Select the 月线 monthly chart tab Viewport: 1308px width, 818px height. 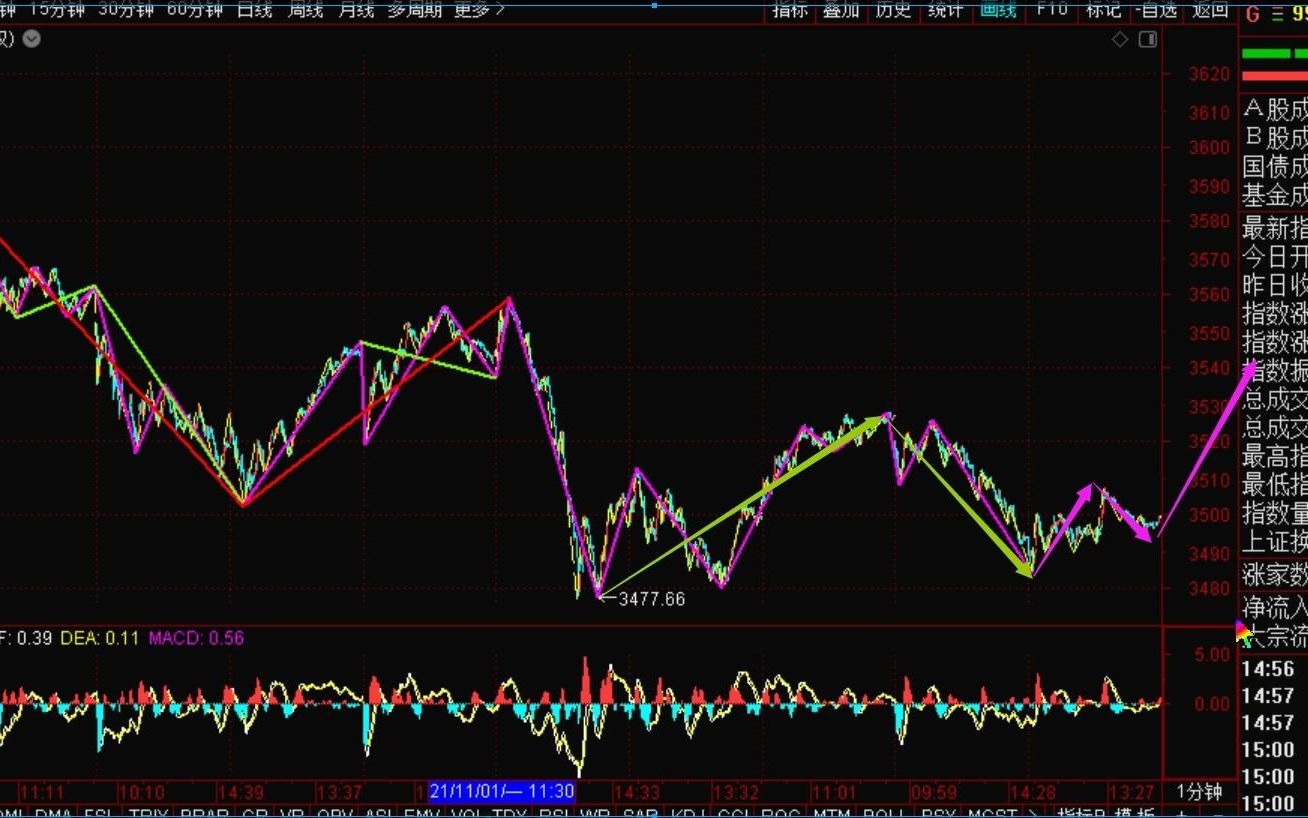click(x=356, y=9)
